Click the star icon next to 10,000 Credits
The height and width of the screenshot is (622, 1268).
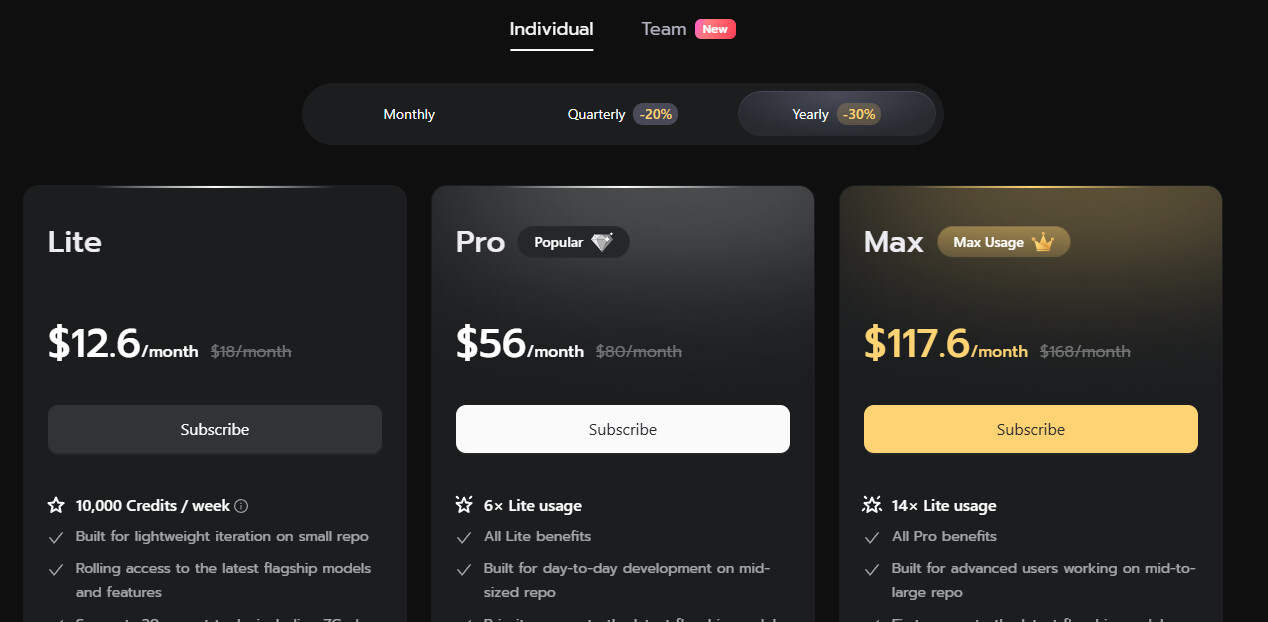coord(57,506)
